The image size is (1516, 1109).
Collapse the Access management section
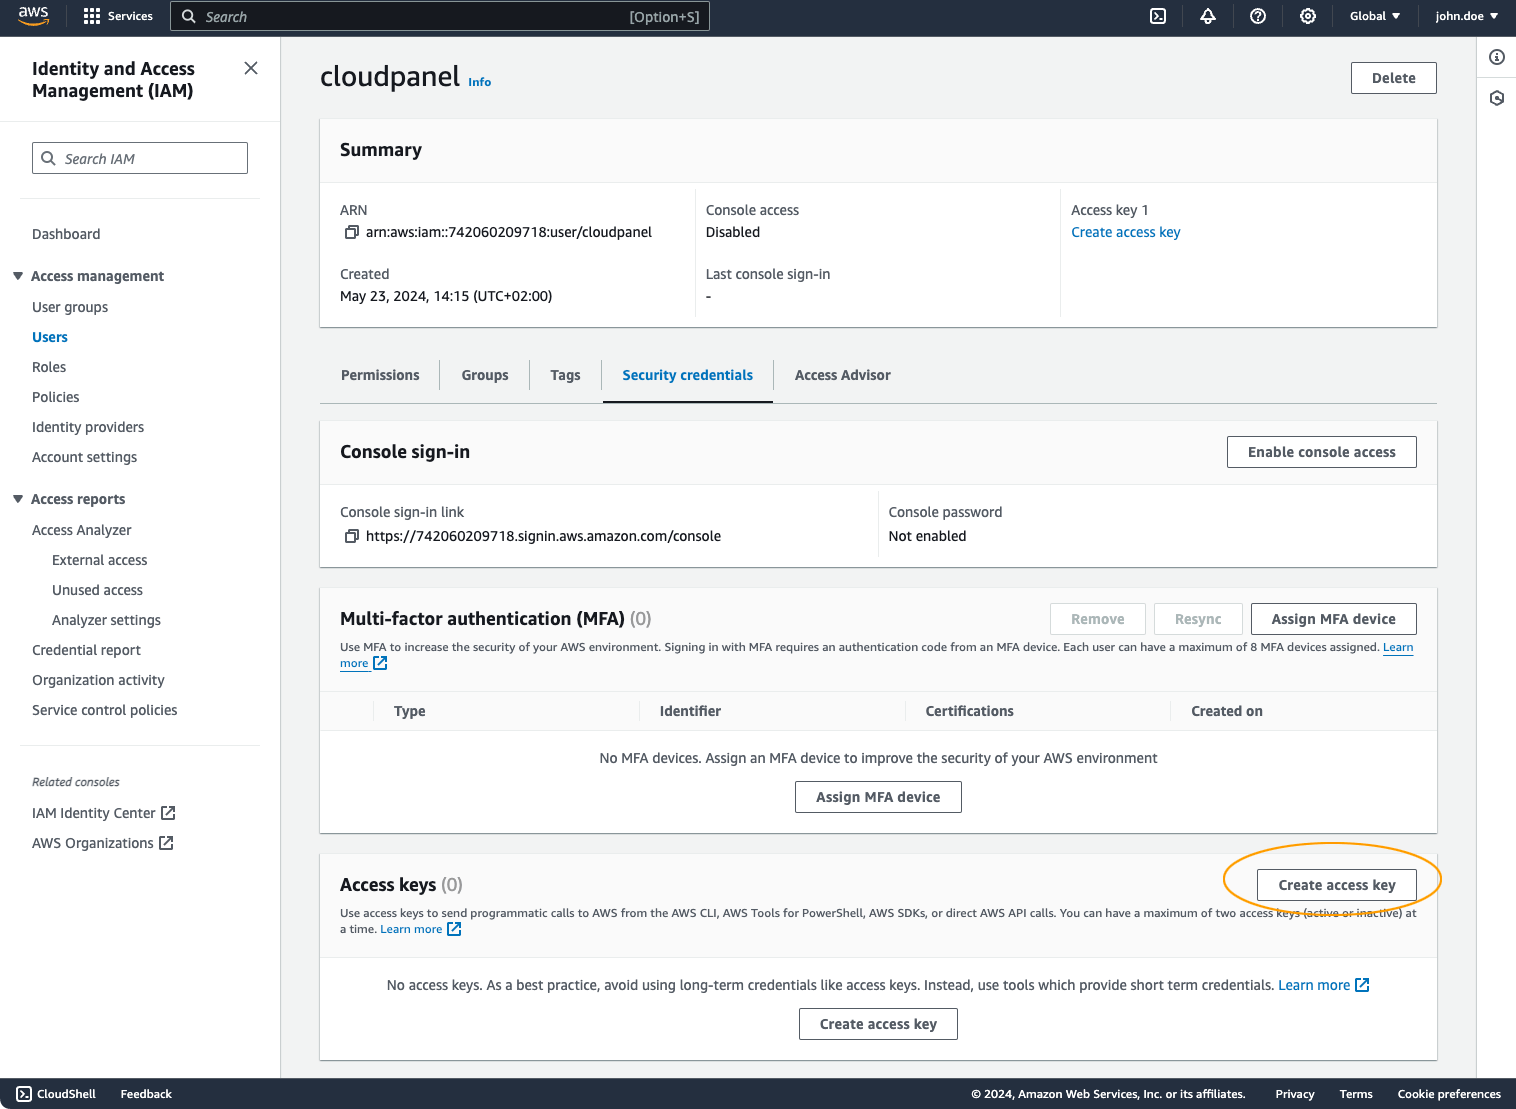(17, 276)
